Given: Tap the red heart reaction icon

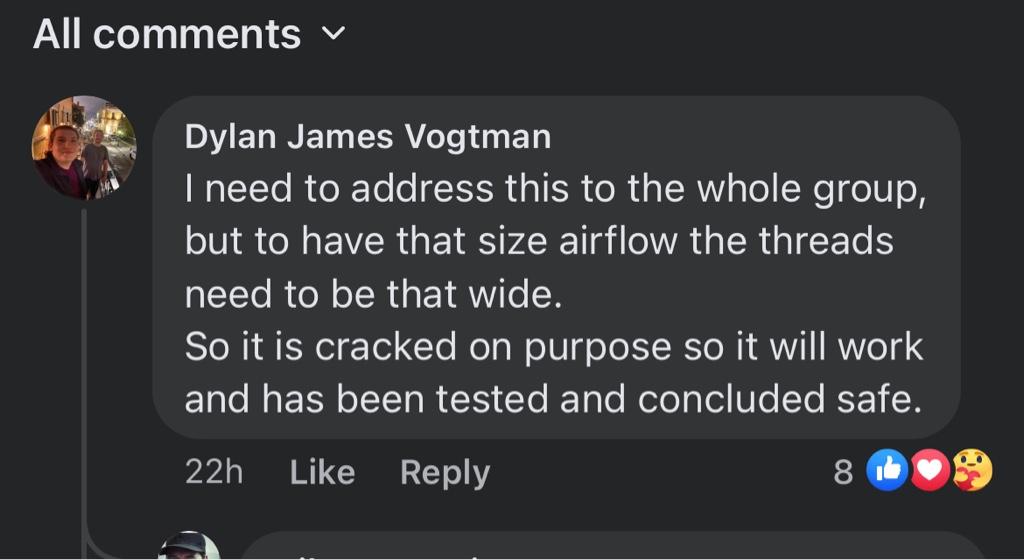Looking at the screenshot, I should click(x=929, y=470).
